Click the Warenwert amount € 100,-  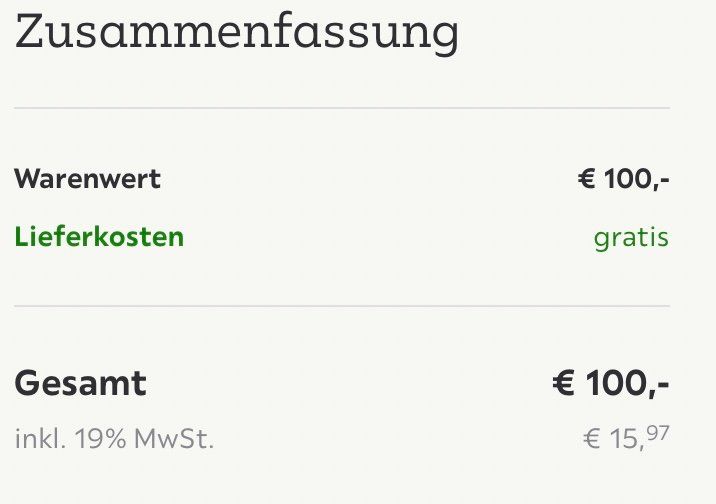pyautogui.click(x=624, y=179)
